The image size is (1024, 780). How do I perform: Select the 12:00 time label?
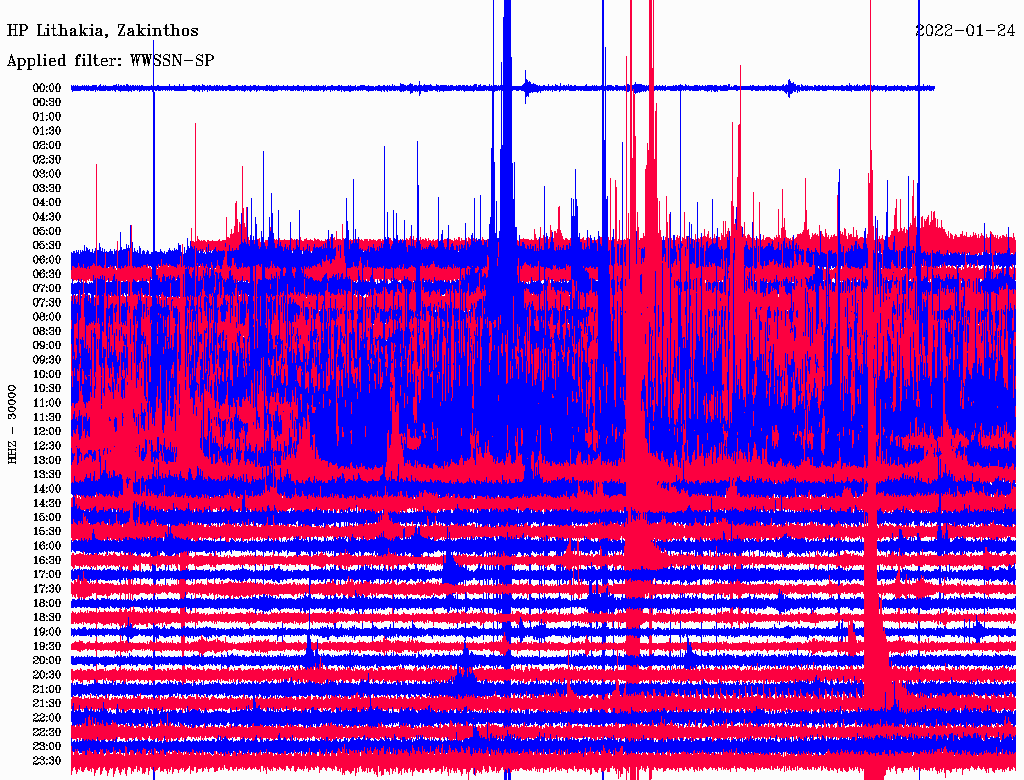point(47,431)
